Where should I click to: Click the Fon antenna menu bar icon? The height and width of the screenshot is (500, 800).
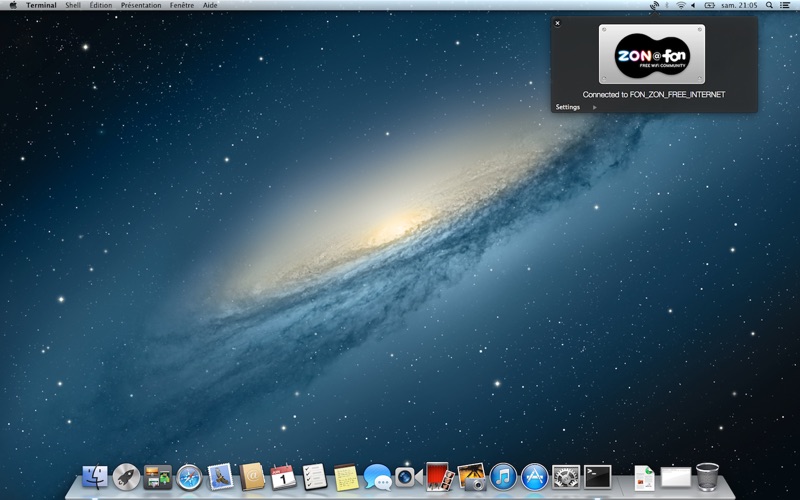tap(654, 6)
